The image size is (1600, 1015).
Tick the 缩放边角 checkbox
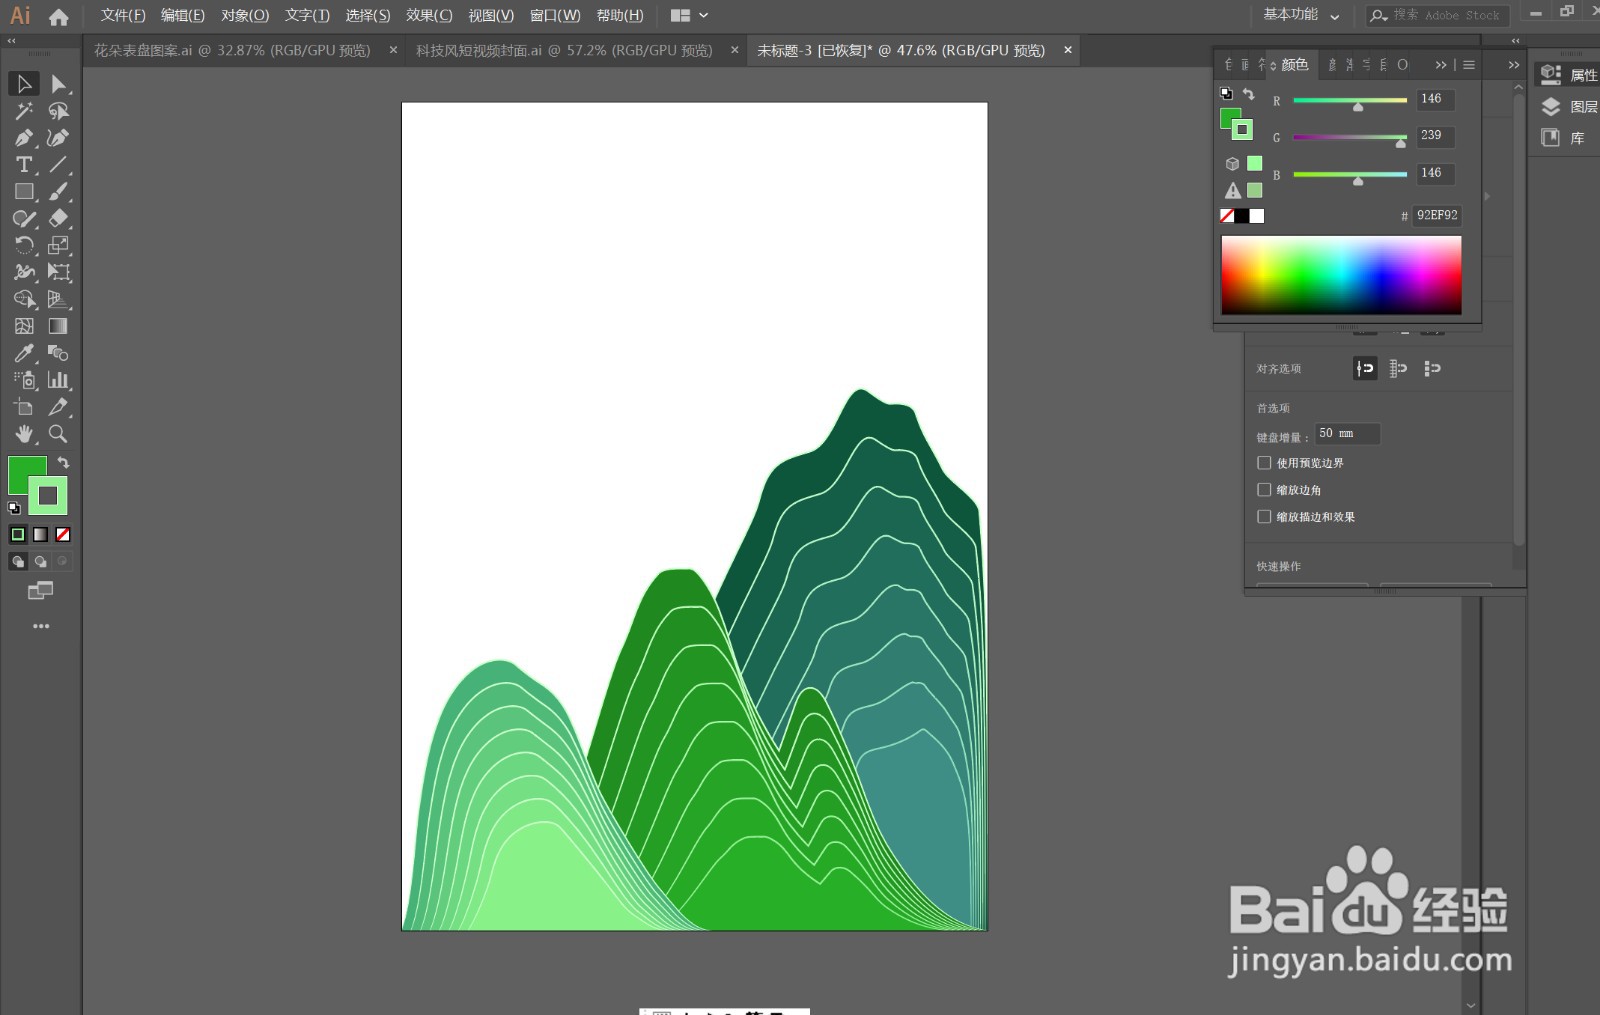point(1264,490)
